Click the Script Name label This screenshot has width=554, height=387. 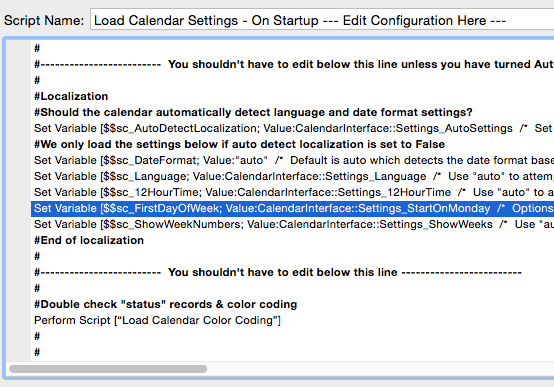tap(44, 20)
